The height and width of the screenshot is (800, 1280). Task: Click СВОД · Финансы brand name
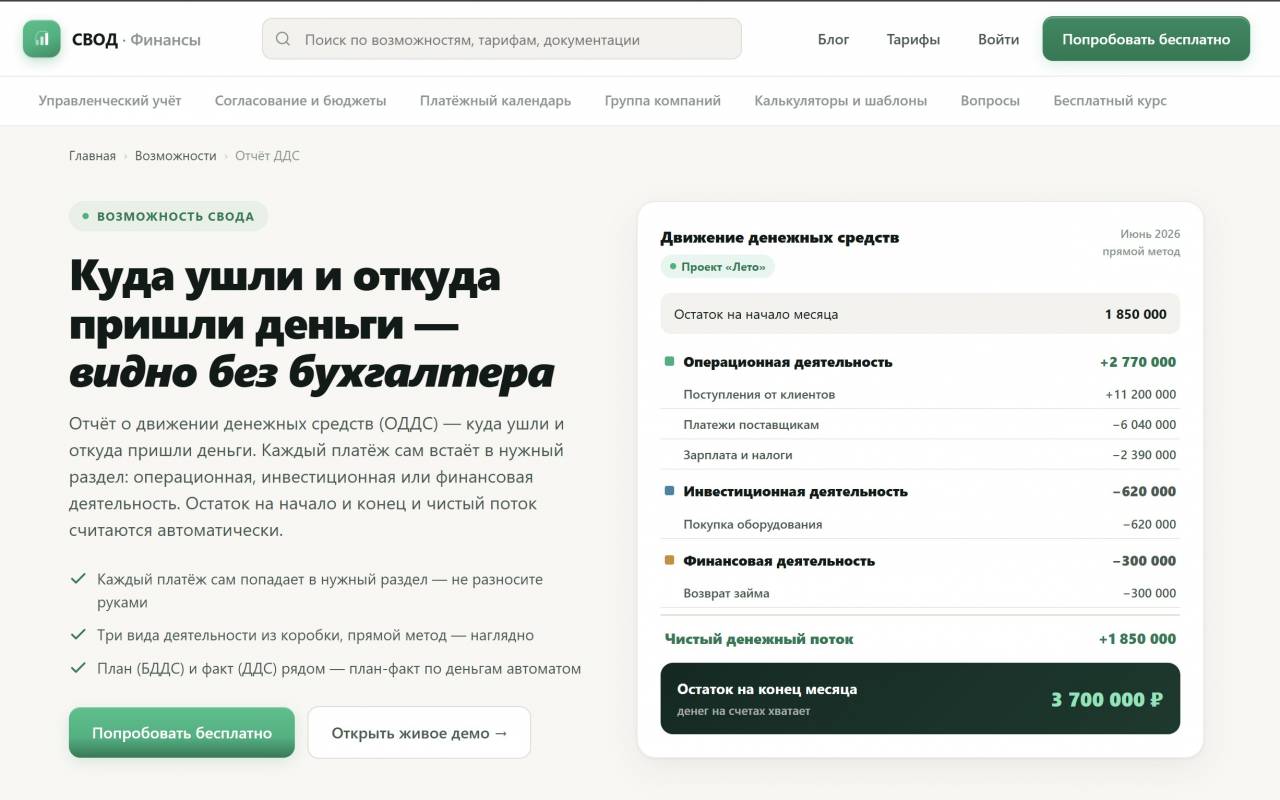point(136,40)
